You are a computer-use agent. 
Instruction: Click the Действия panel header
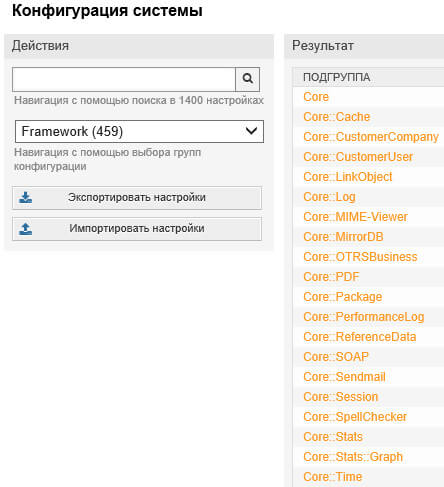point(40,46)
